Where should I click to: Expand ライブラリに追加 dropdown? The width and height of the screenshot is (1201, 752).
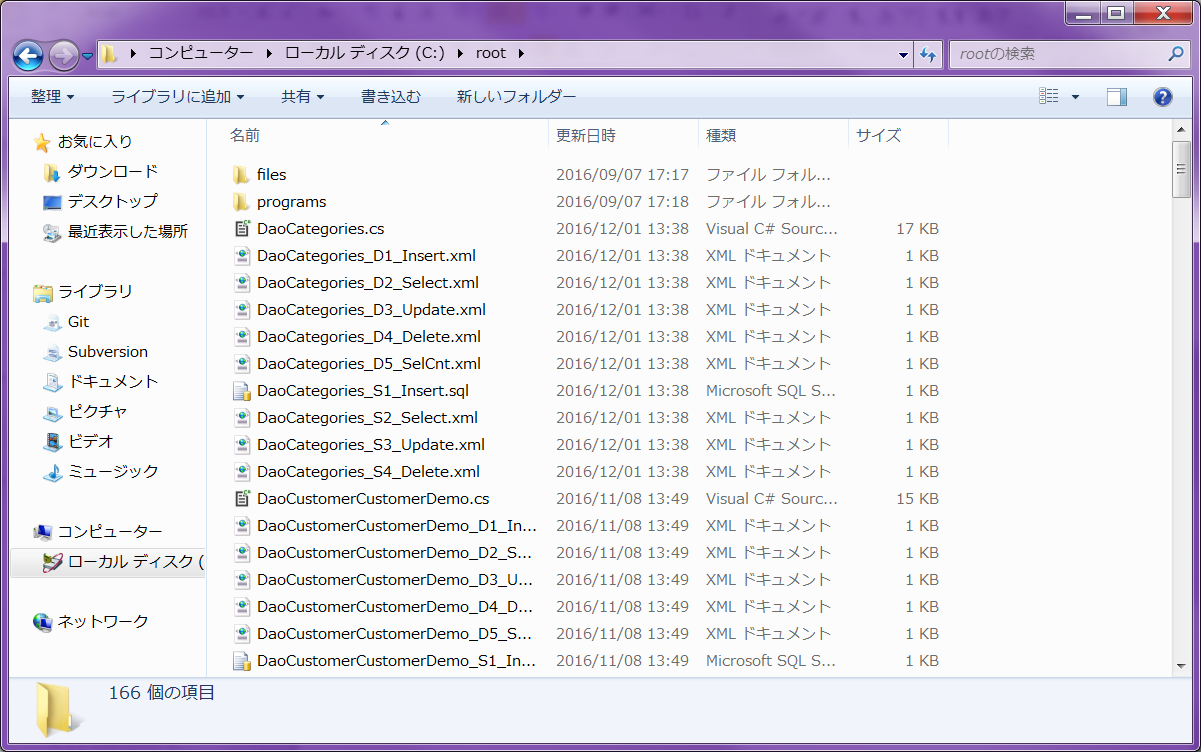(x=177, y=97)
